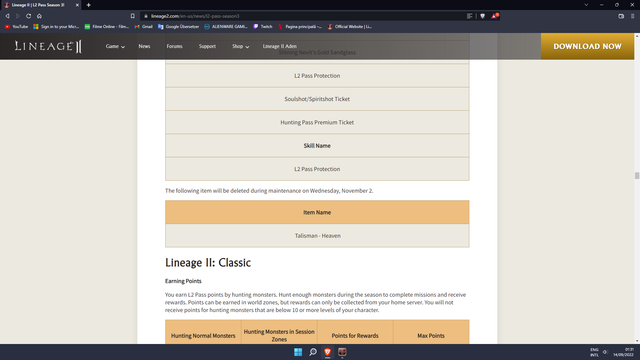
Task: Click the padlock site info icon
Action: (x=146, y=16)
